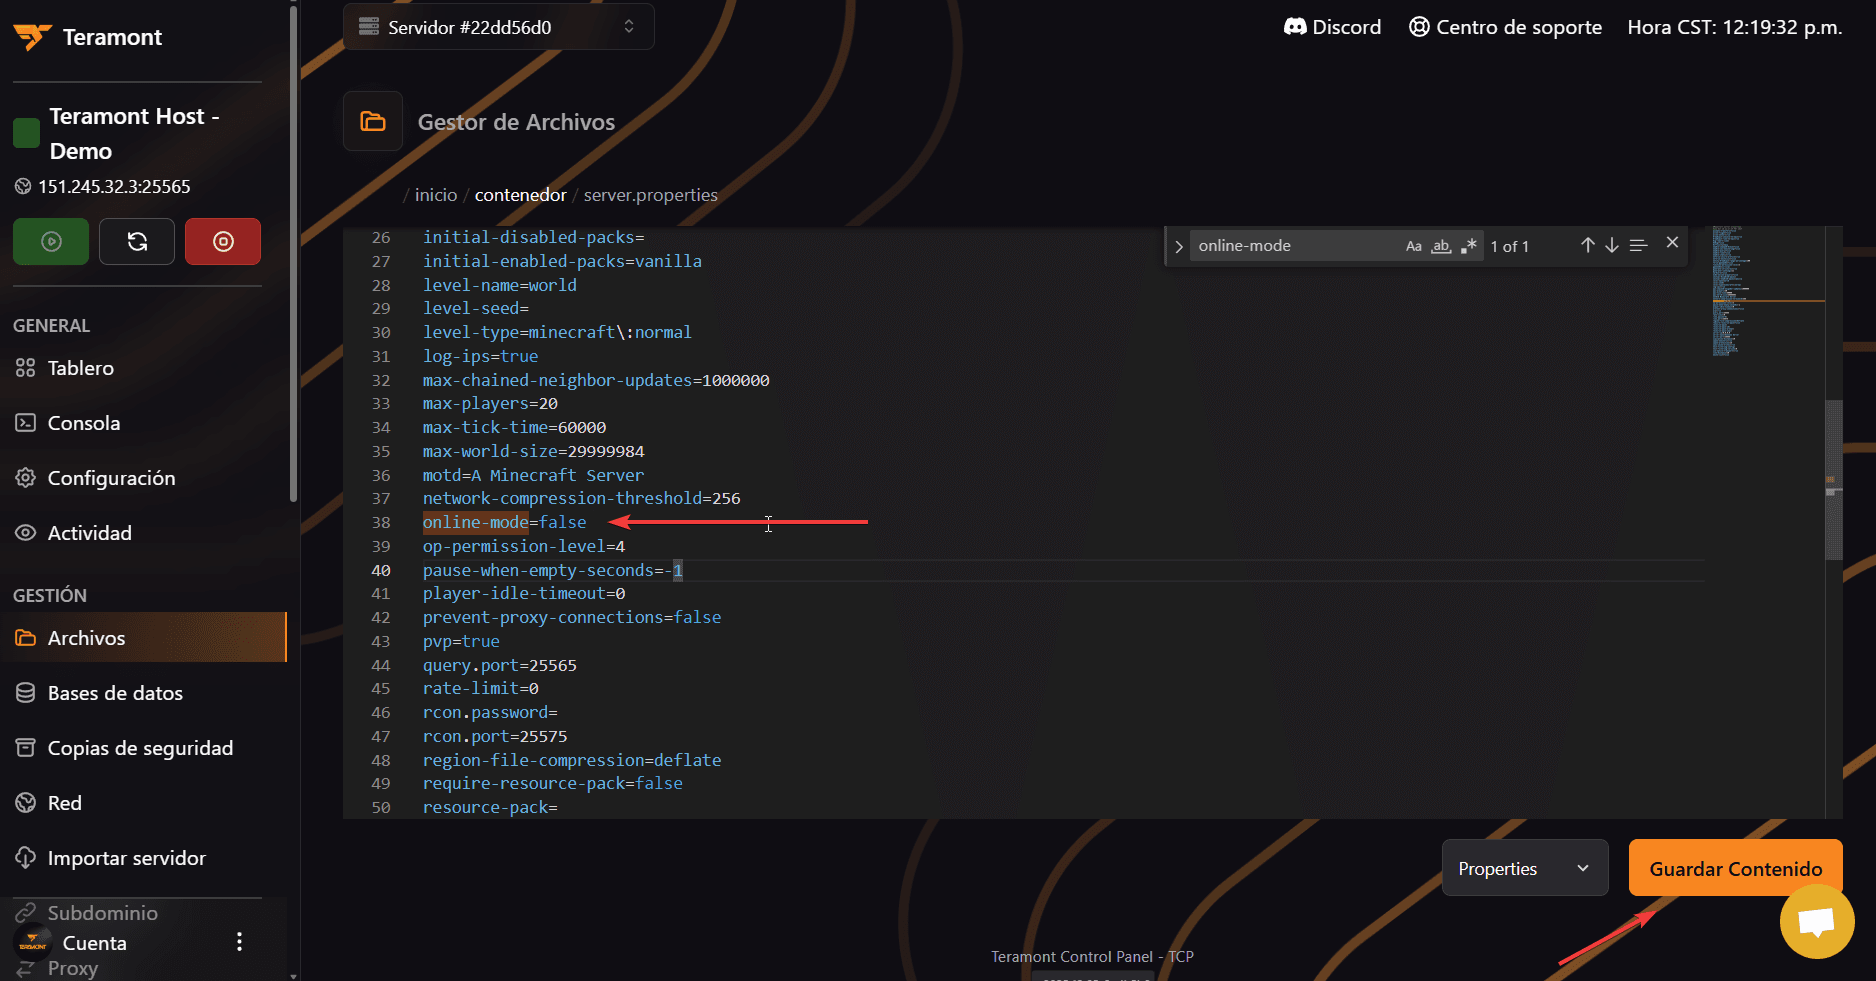The width and height of the screenshot is (1876, 981).
Task: Click the line level-name=world
Action: [x=500, y=285]
